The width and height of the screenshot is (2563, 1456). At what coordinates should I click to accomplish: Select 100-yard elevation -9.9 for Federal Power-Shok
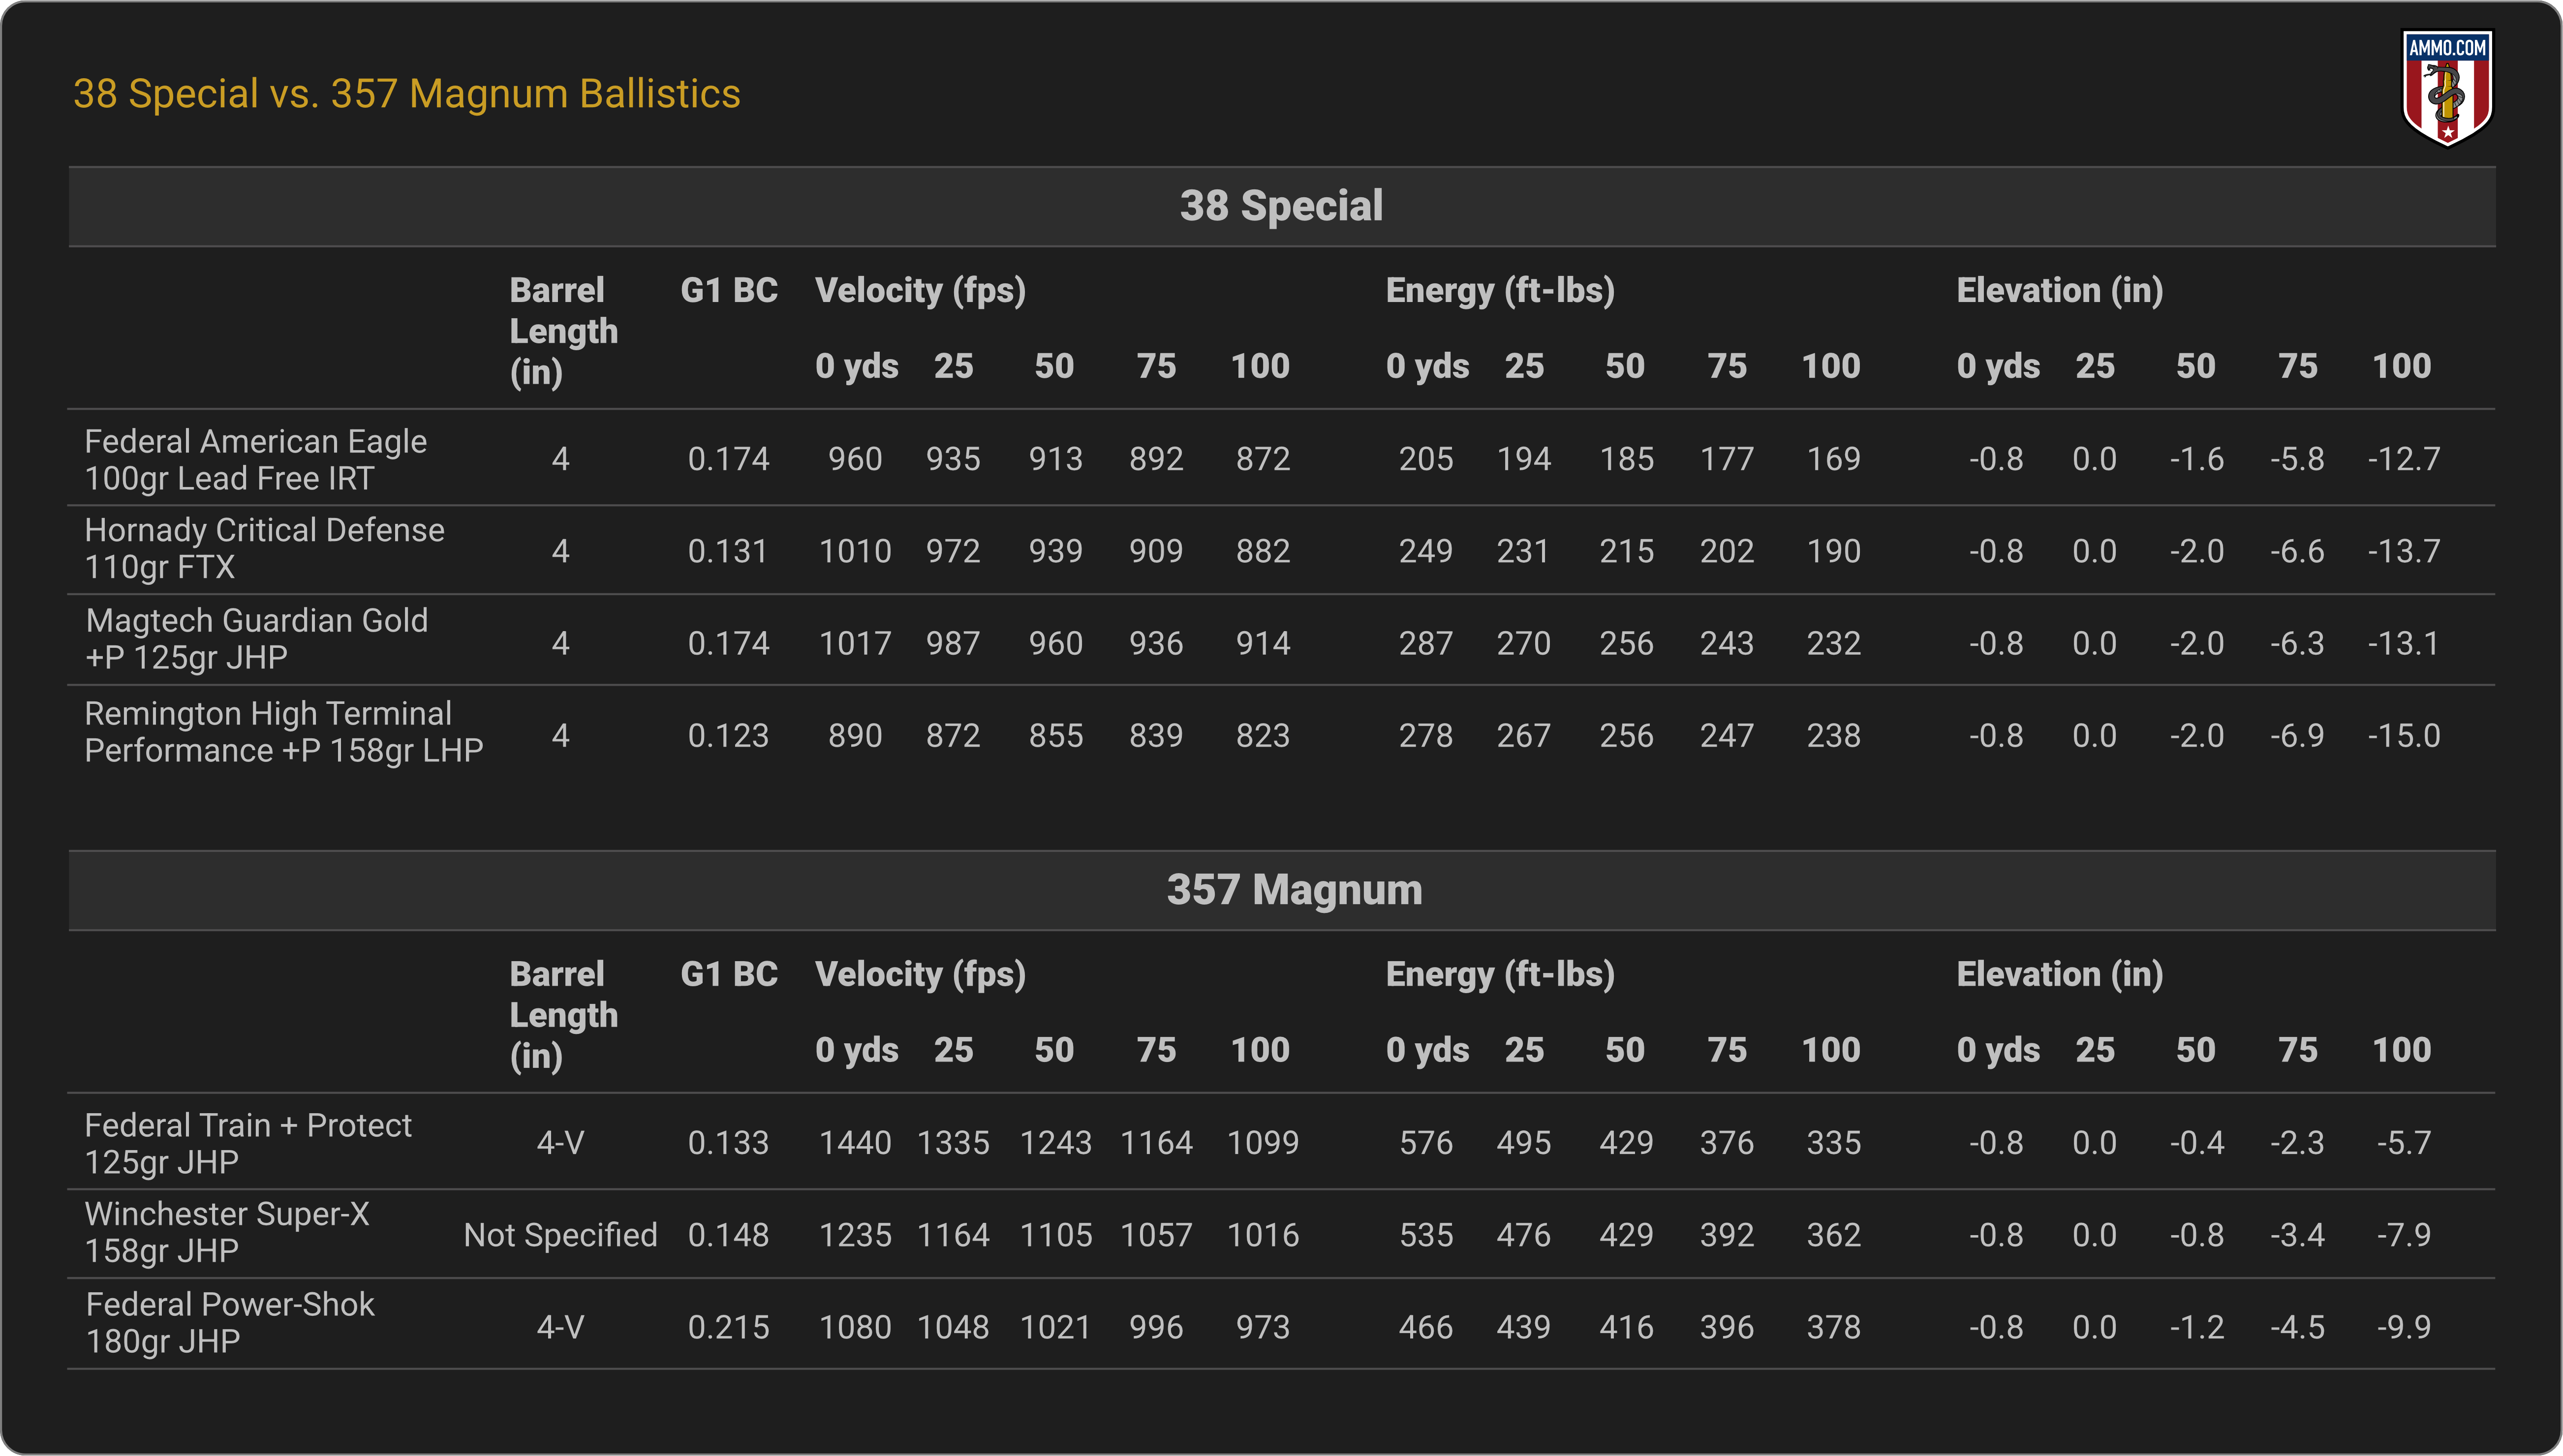coord(2404,1328)
